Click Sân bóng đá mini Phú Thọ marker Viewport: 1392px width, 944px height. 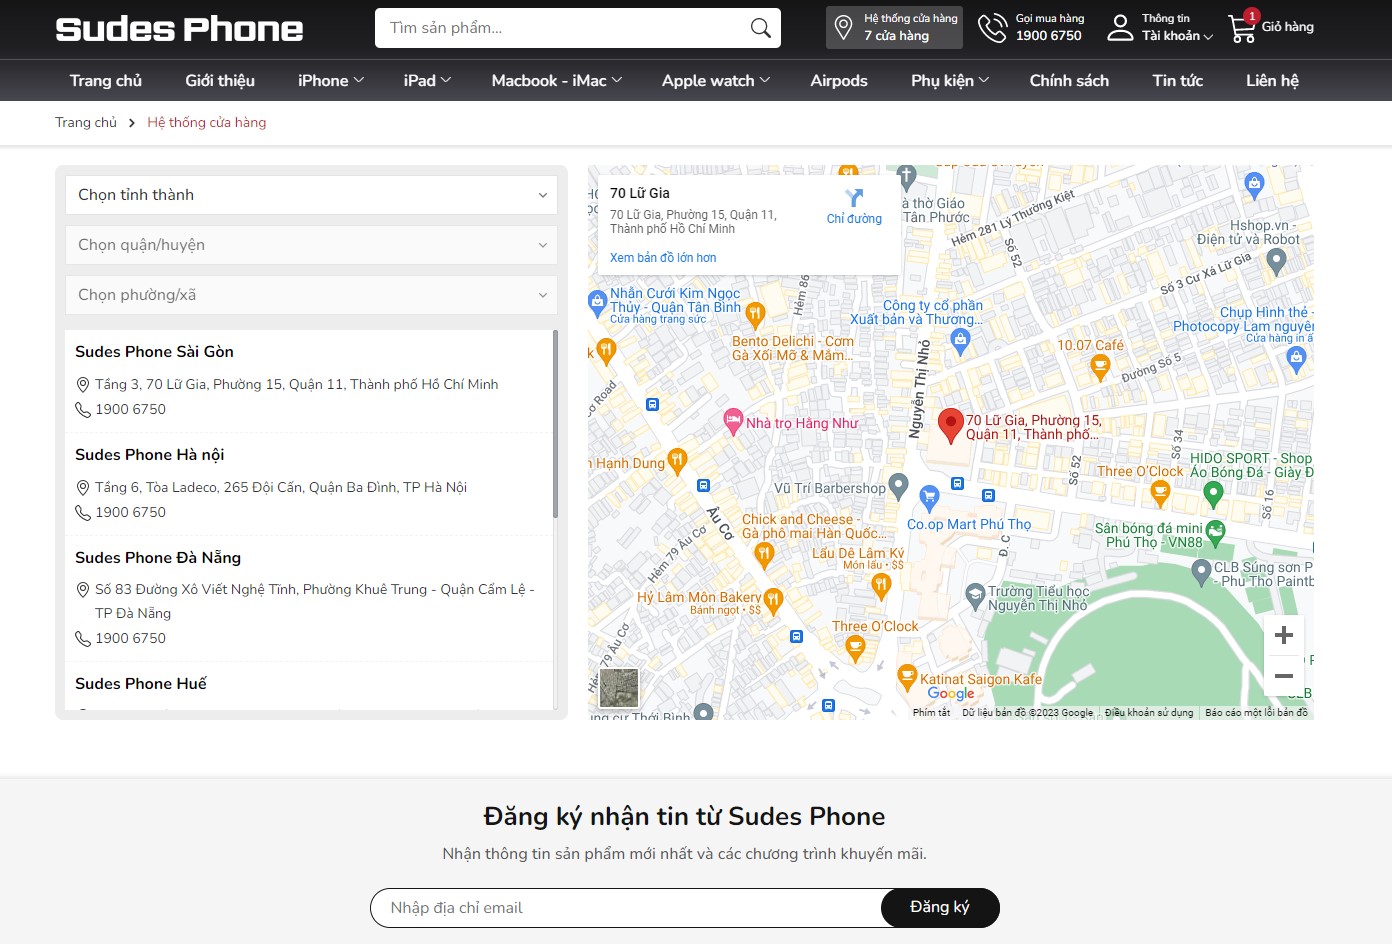click(x=1216, y=532)
